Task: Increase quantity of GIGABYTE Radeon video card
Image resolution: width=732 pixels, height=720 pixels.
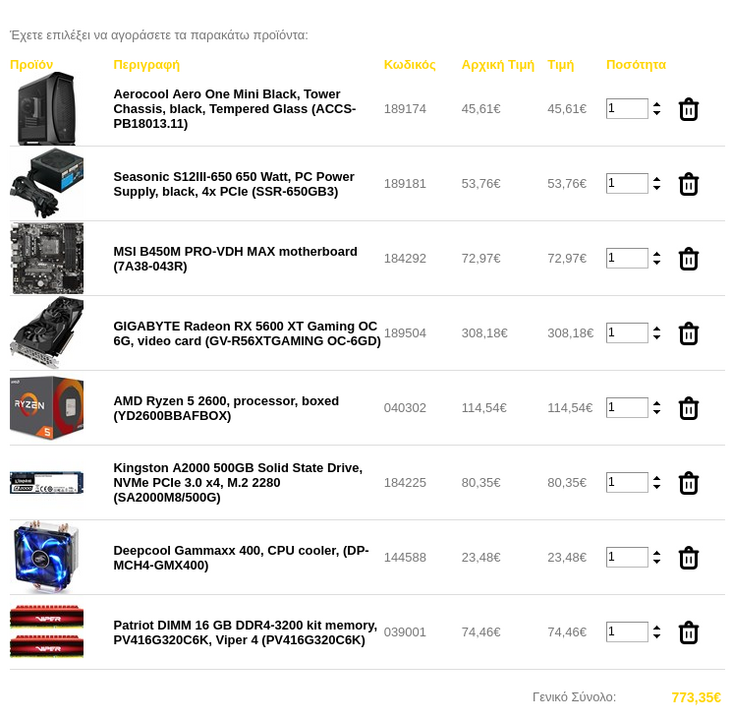Action: click(657, 329)
